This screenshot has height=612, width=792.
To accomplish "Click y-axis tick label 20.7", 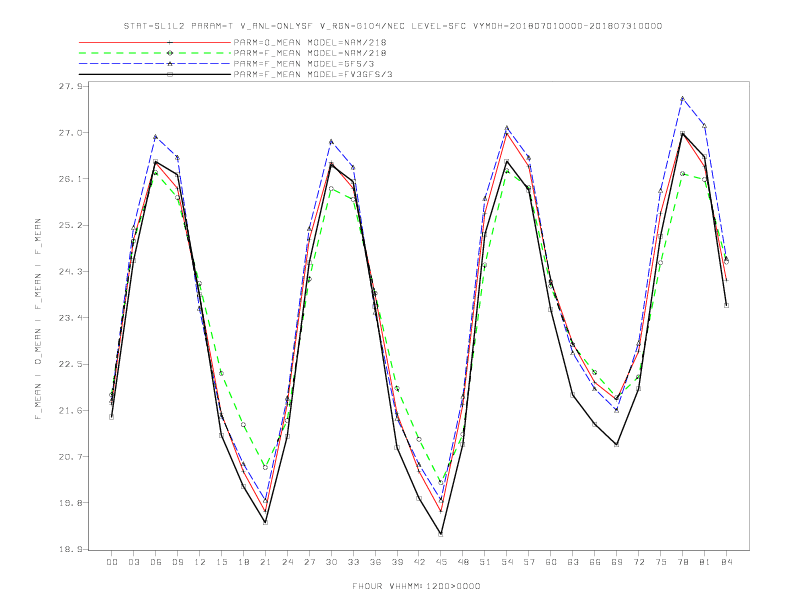I will pos(71,456).
